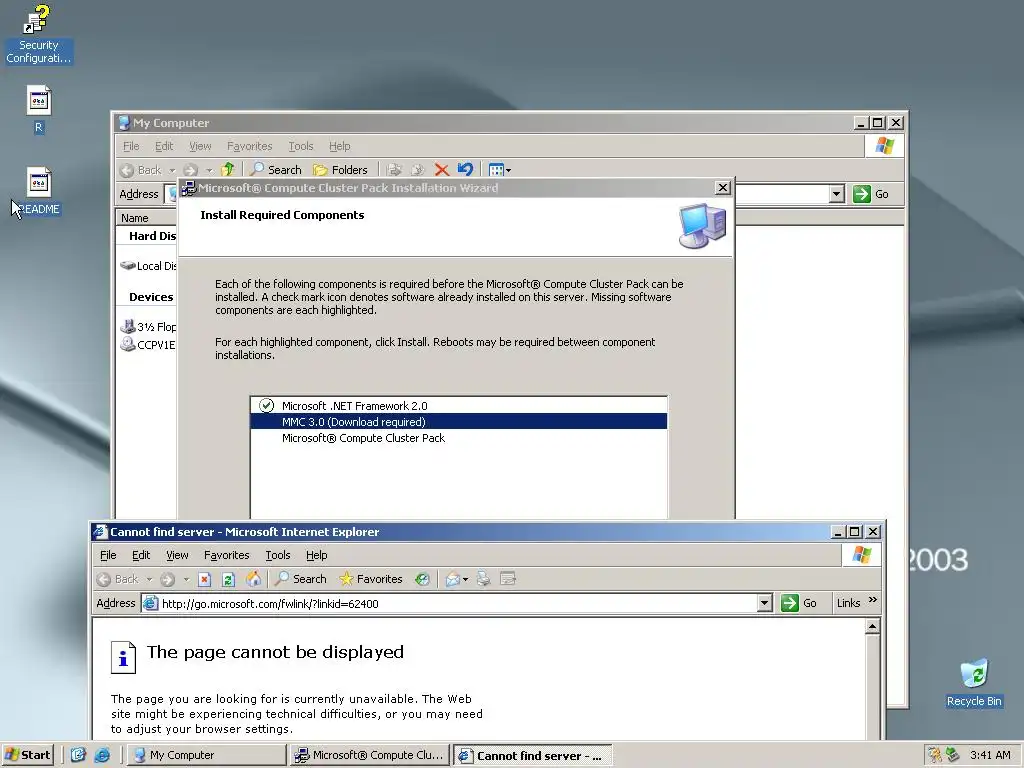
Task: Click the Name column header in My Computer
Action: click(147, 217)
